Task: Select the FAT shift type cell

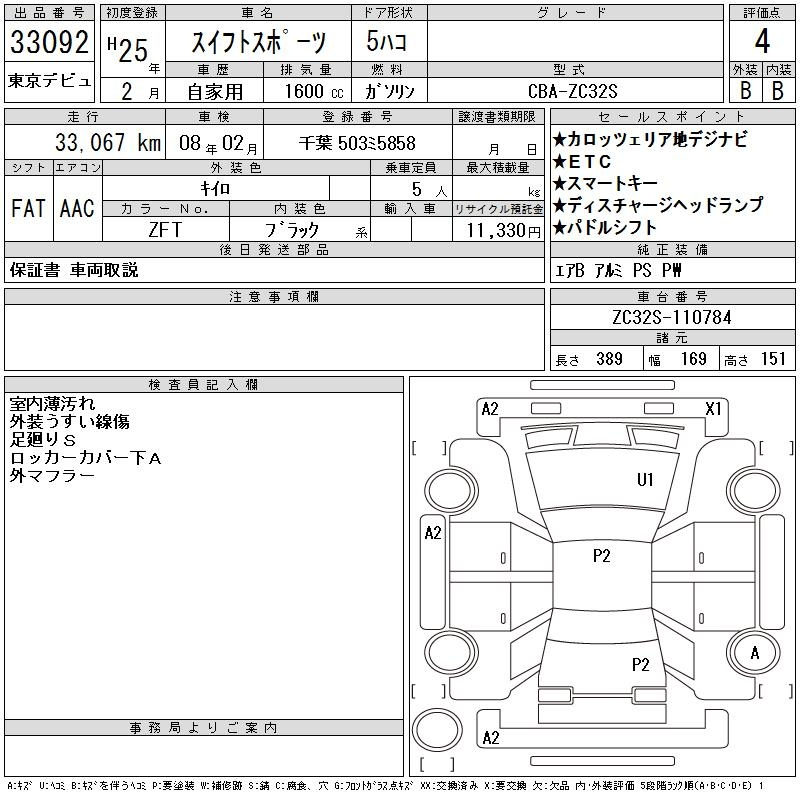Action: (28, 208)
